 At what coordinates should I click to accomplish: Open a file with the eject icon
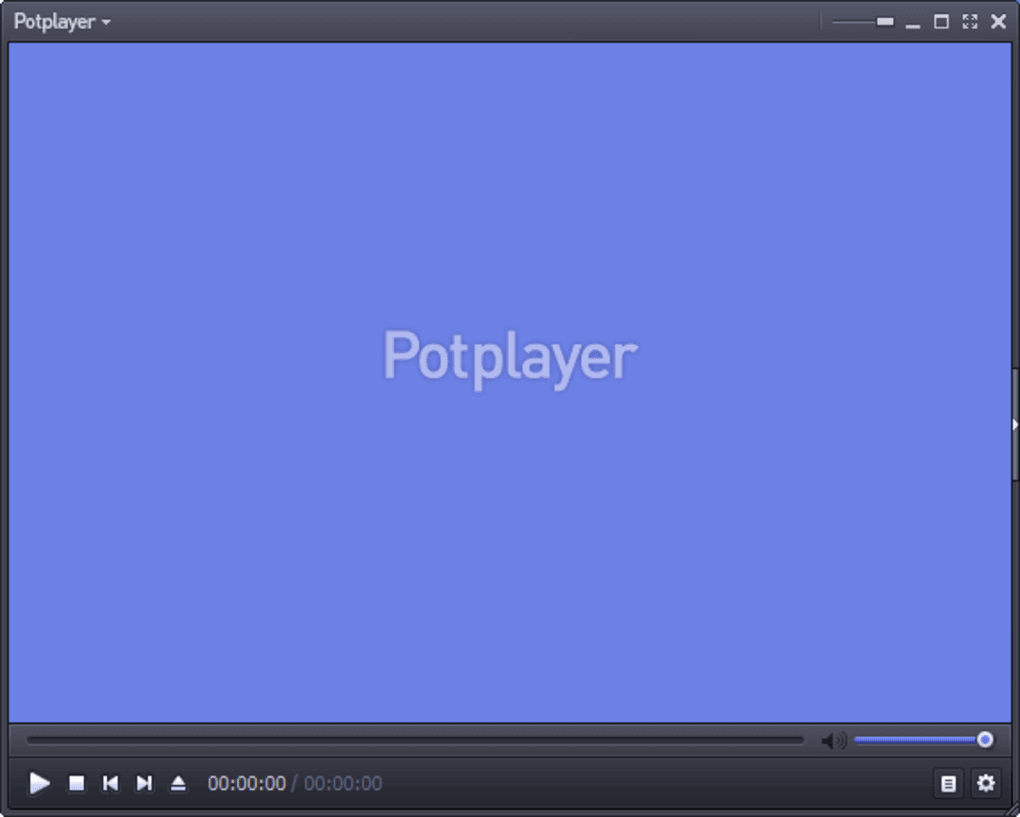coord(178,784)
